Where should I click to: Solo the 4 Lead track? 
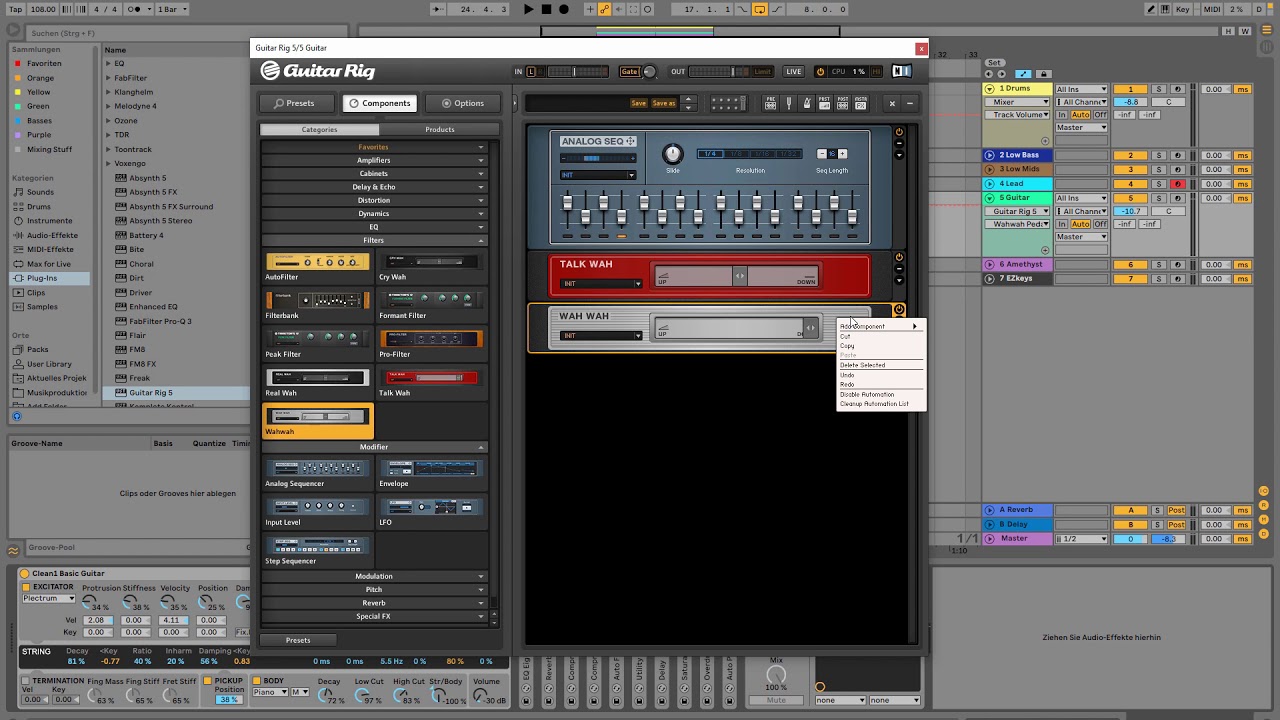pyautogui.click(x=1159, y=184)
